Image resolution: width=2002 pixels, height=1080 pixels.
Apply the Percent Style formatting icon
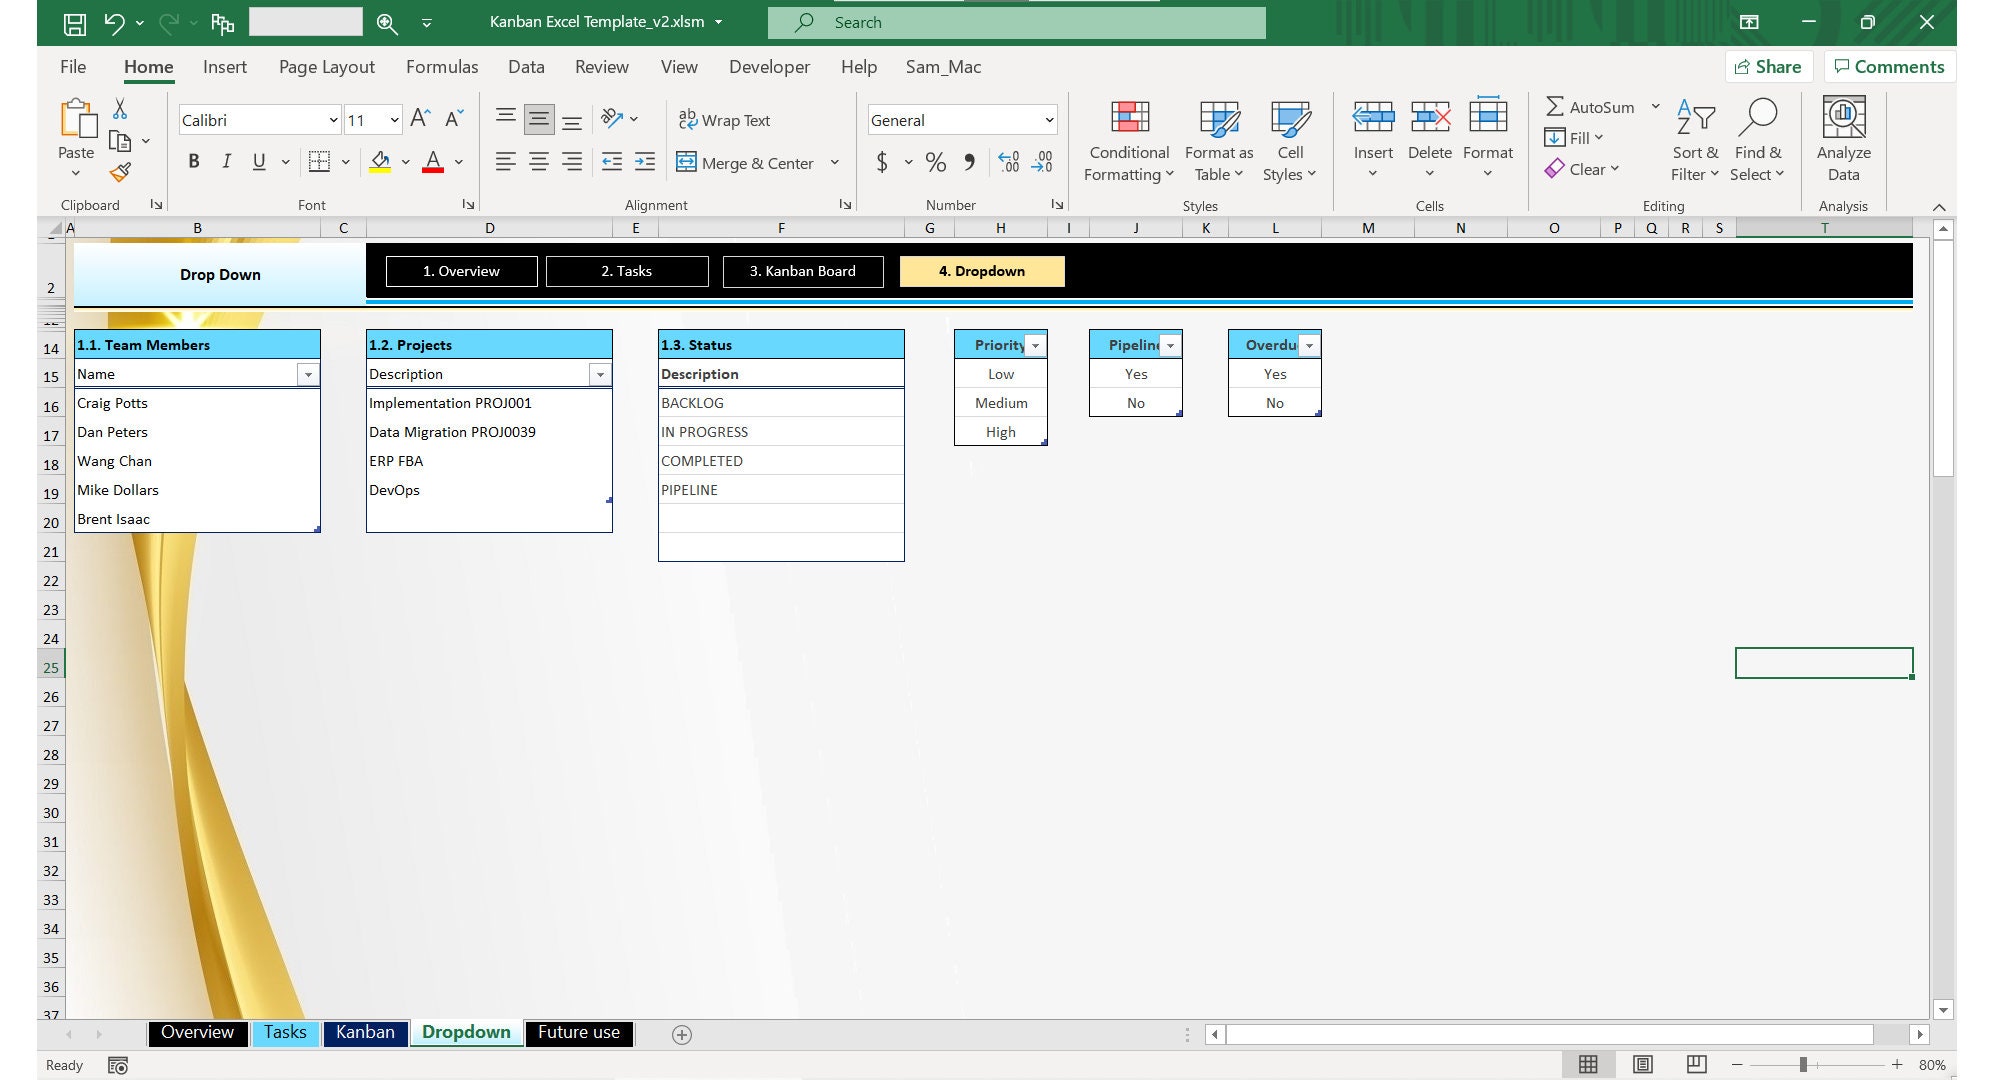(936, 160)
